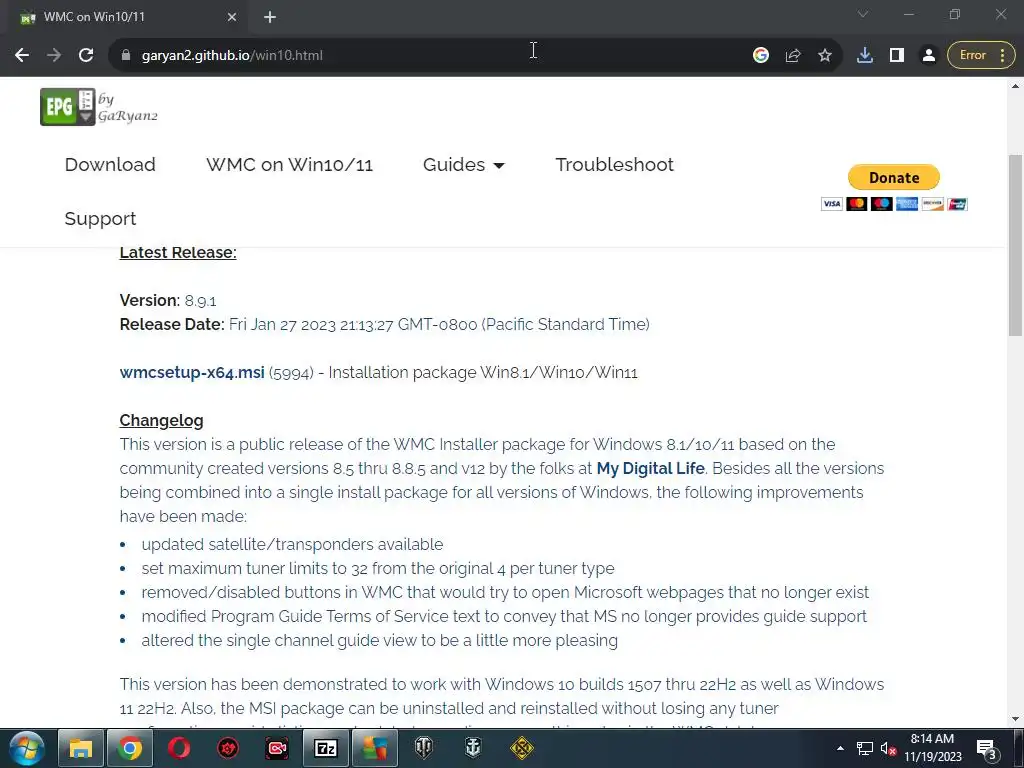Viewport: 1024px width, 768px height.
Task: Close the WMC on Win10/11 tab
Action: click(232, 18)
